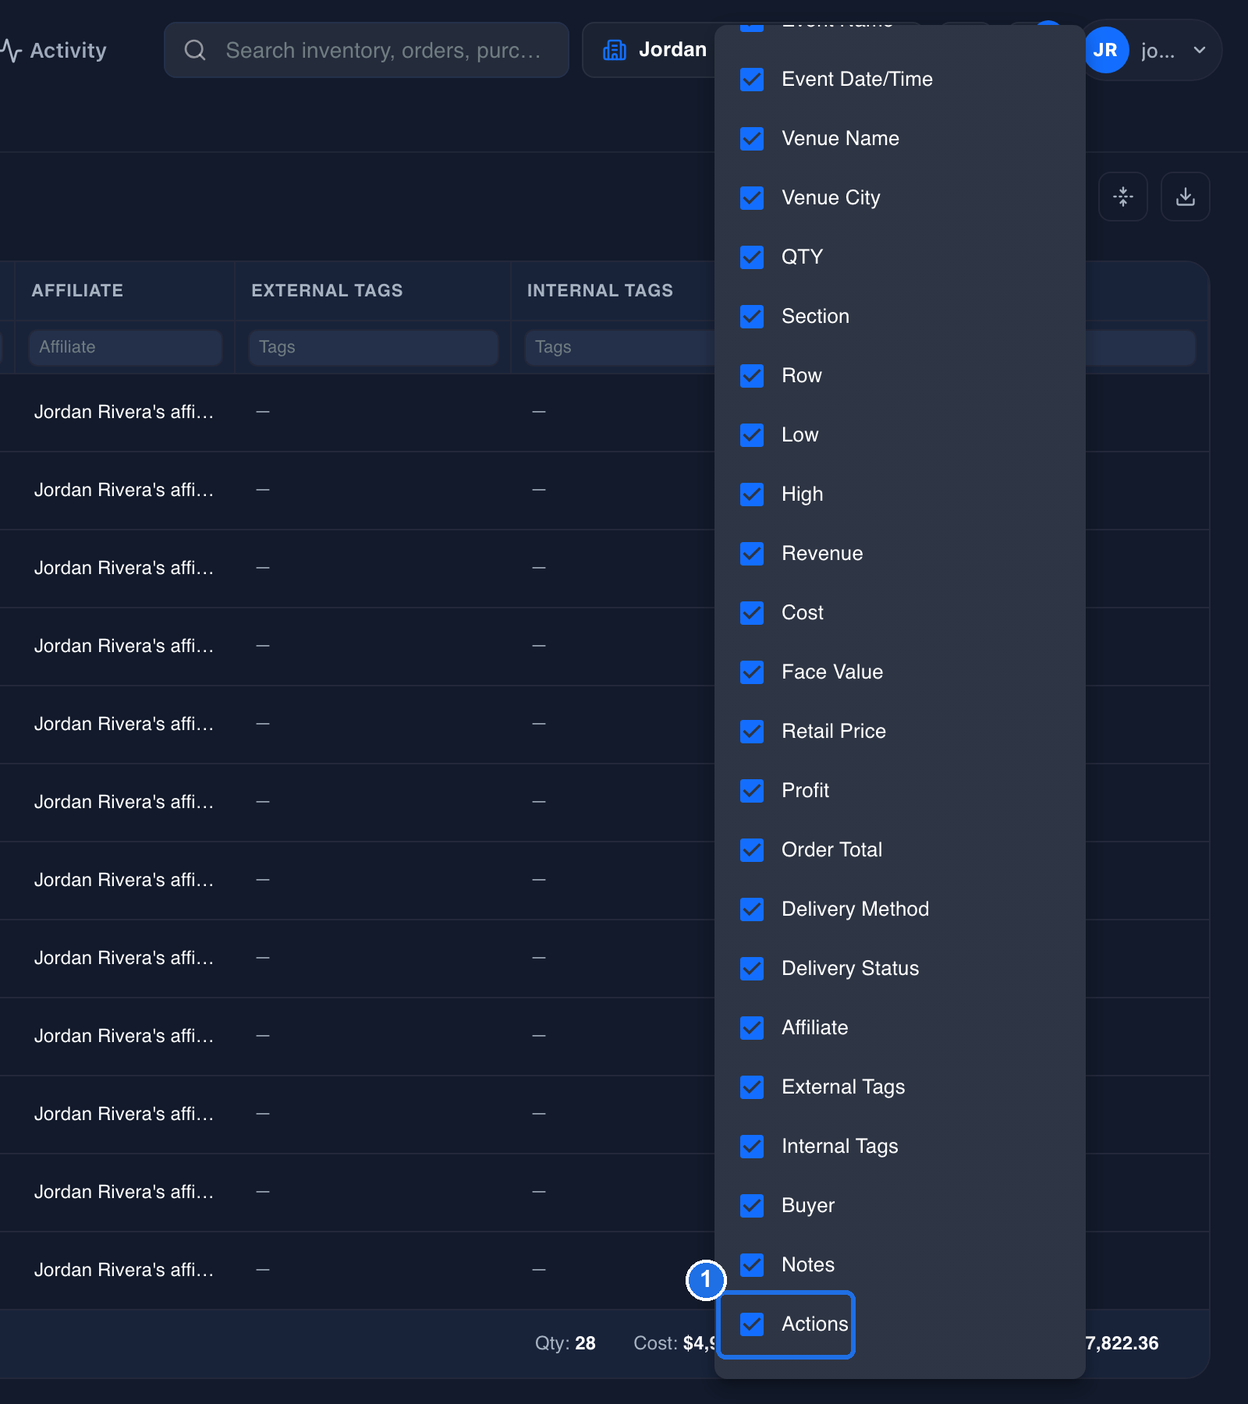Uncheck the Actions column checkbox
Viewport: 1248px width, 1404px height.
[752, 1324]
